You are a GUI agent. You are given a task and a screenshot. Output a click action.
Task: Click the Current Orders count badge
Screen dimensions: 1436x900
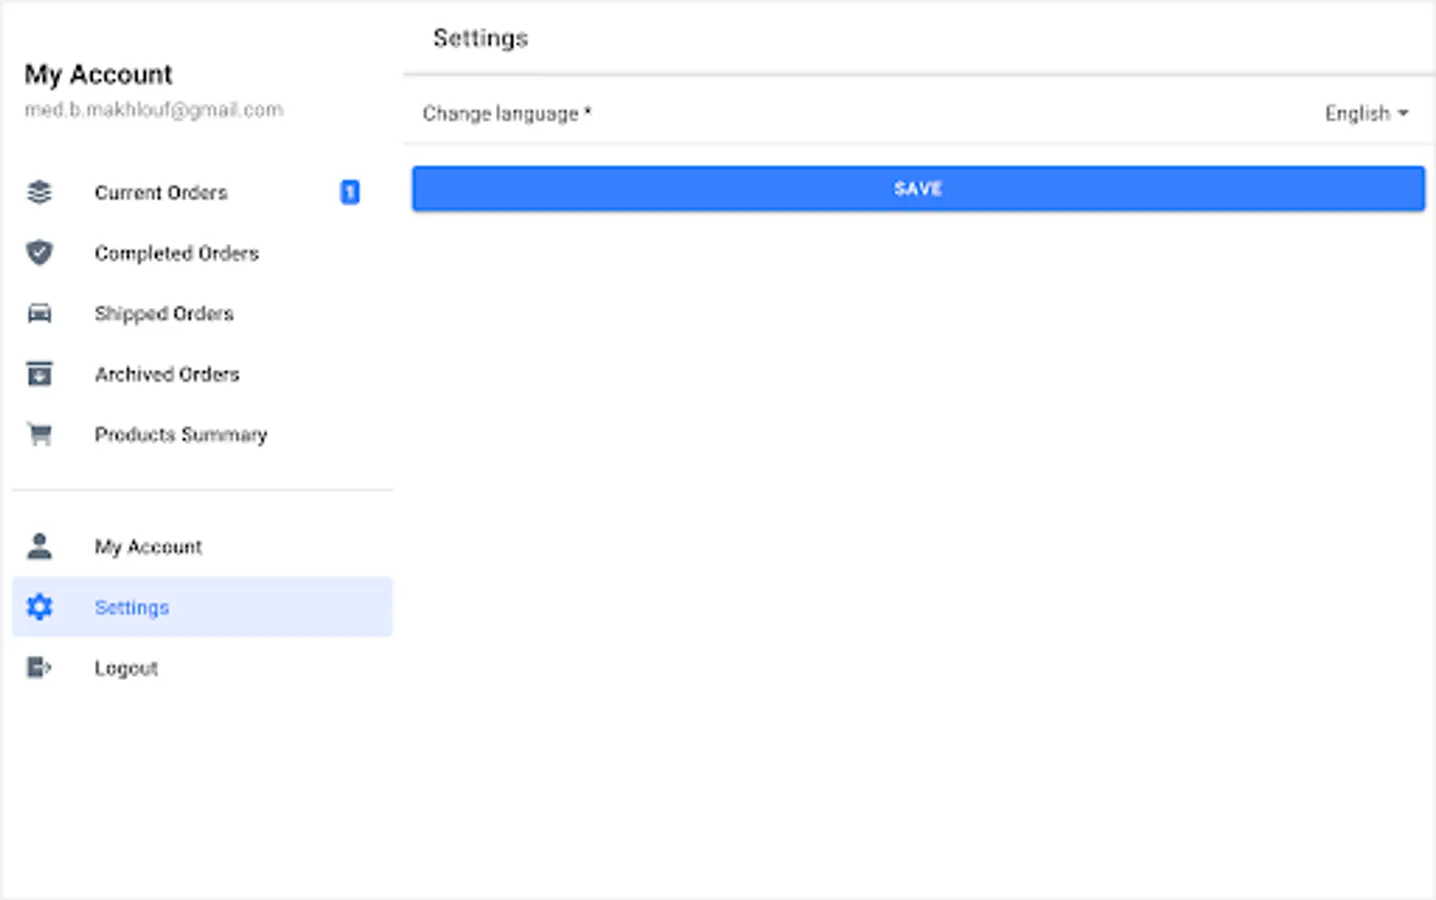pyautogui.click(x=350, y=192)
